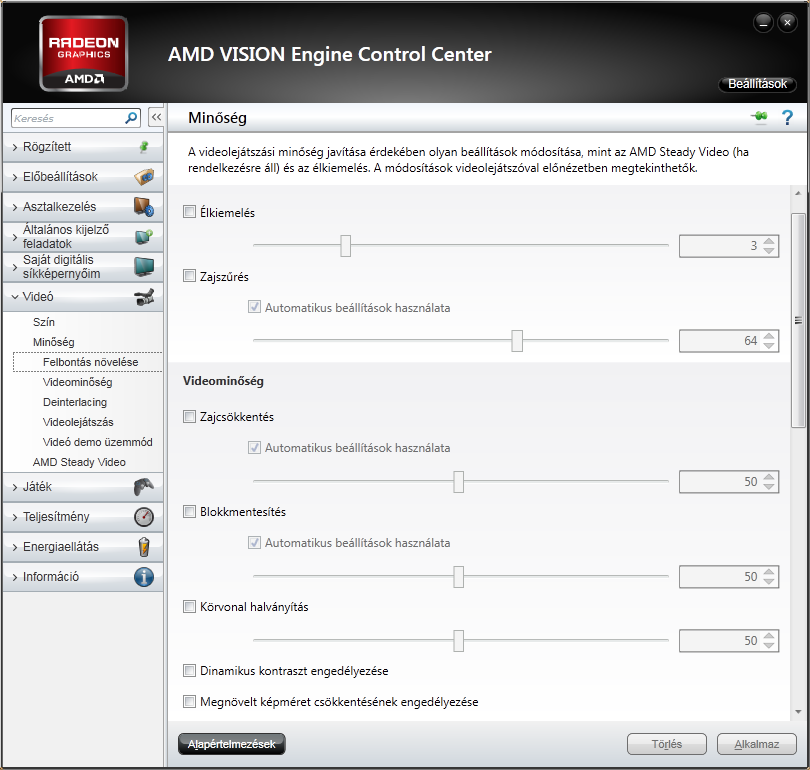The width and height of the screenshot is (810, 770).
Task: Click the vertical scrollbar thumb
Action: point(798,320)
